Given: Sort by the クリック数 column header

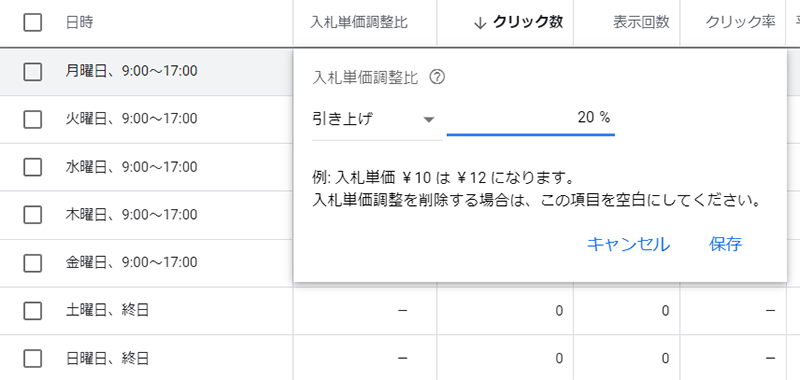Looking at the screenshot, I should tap(528, 22).
